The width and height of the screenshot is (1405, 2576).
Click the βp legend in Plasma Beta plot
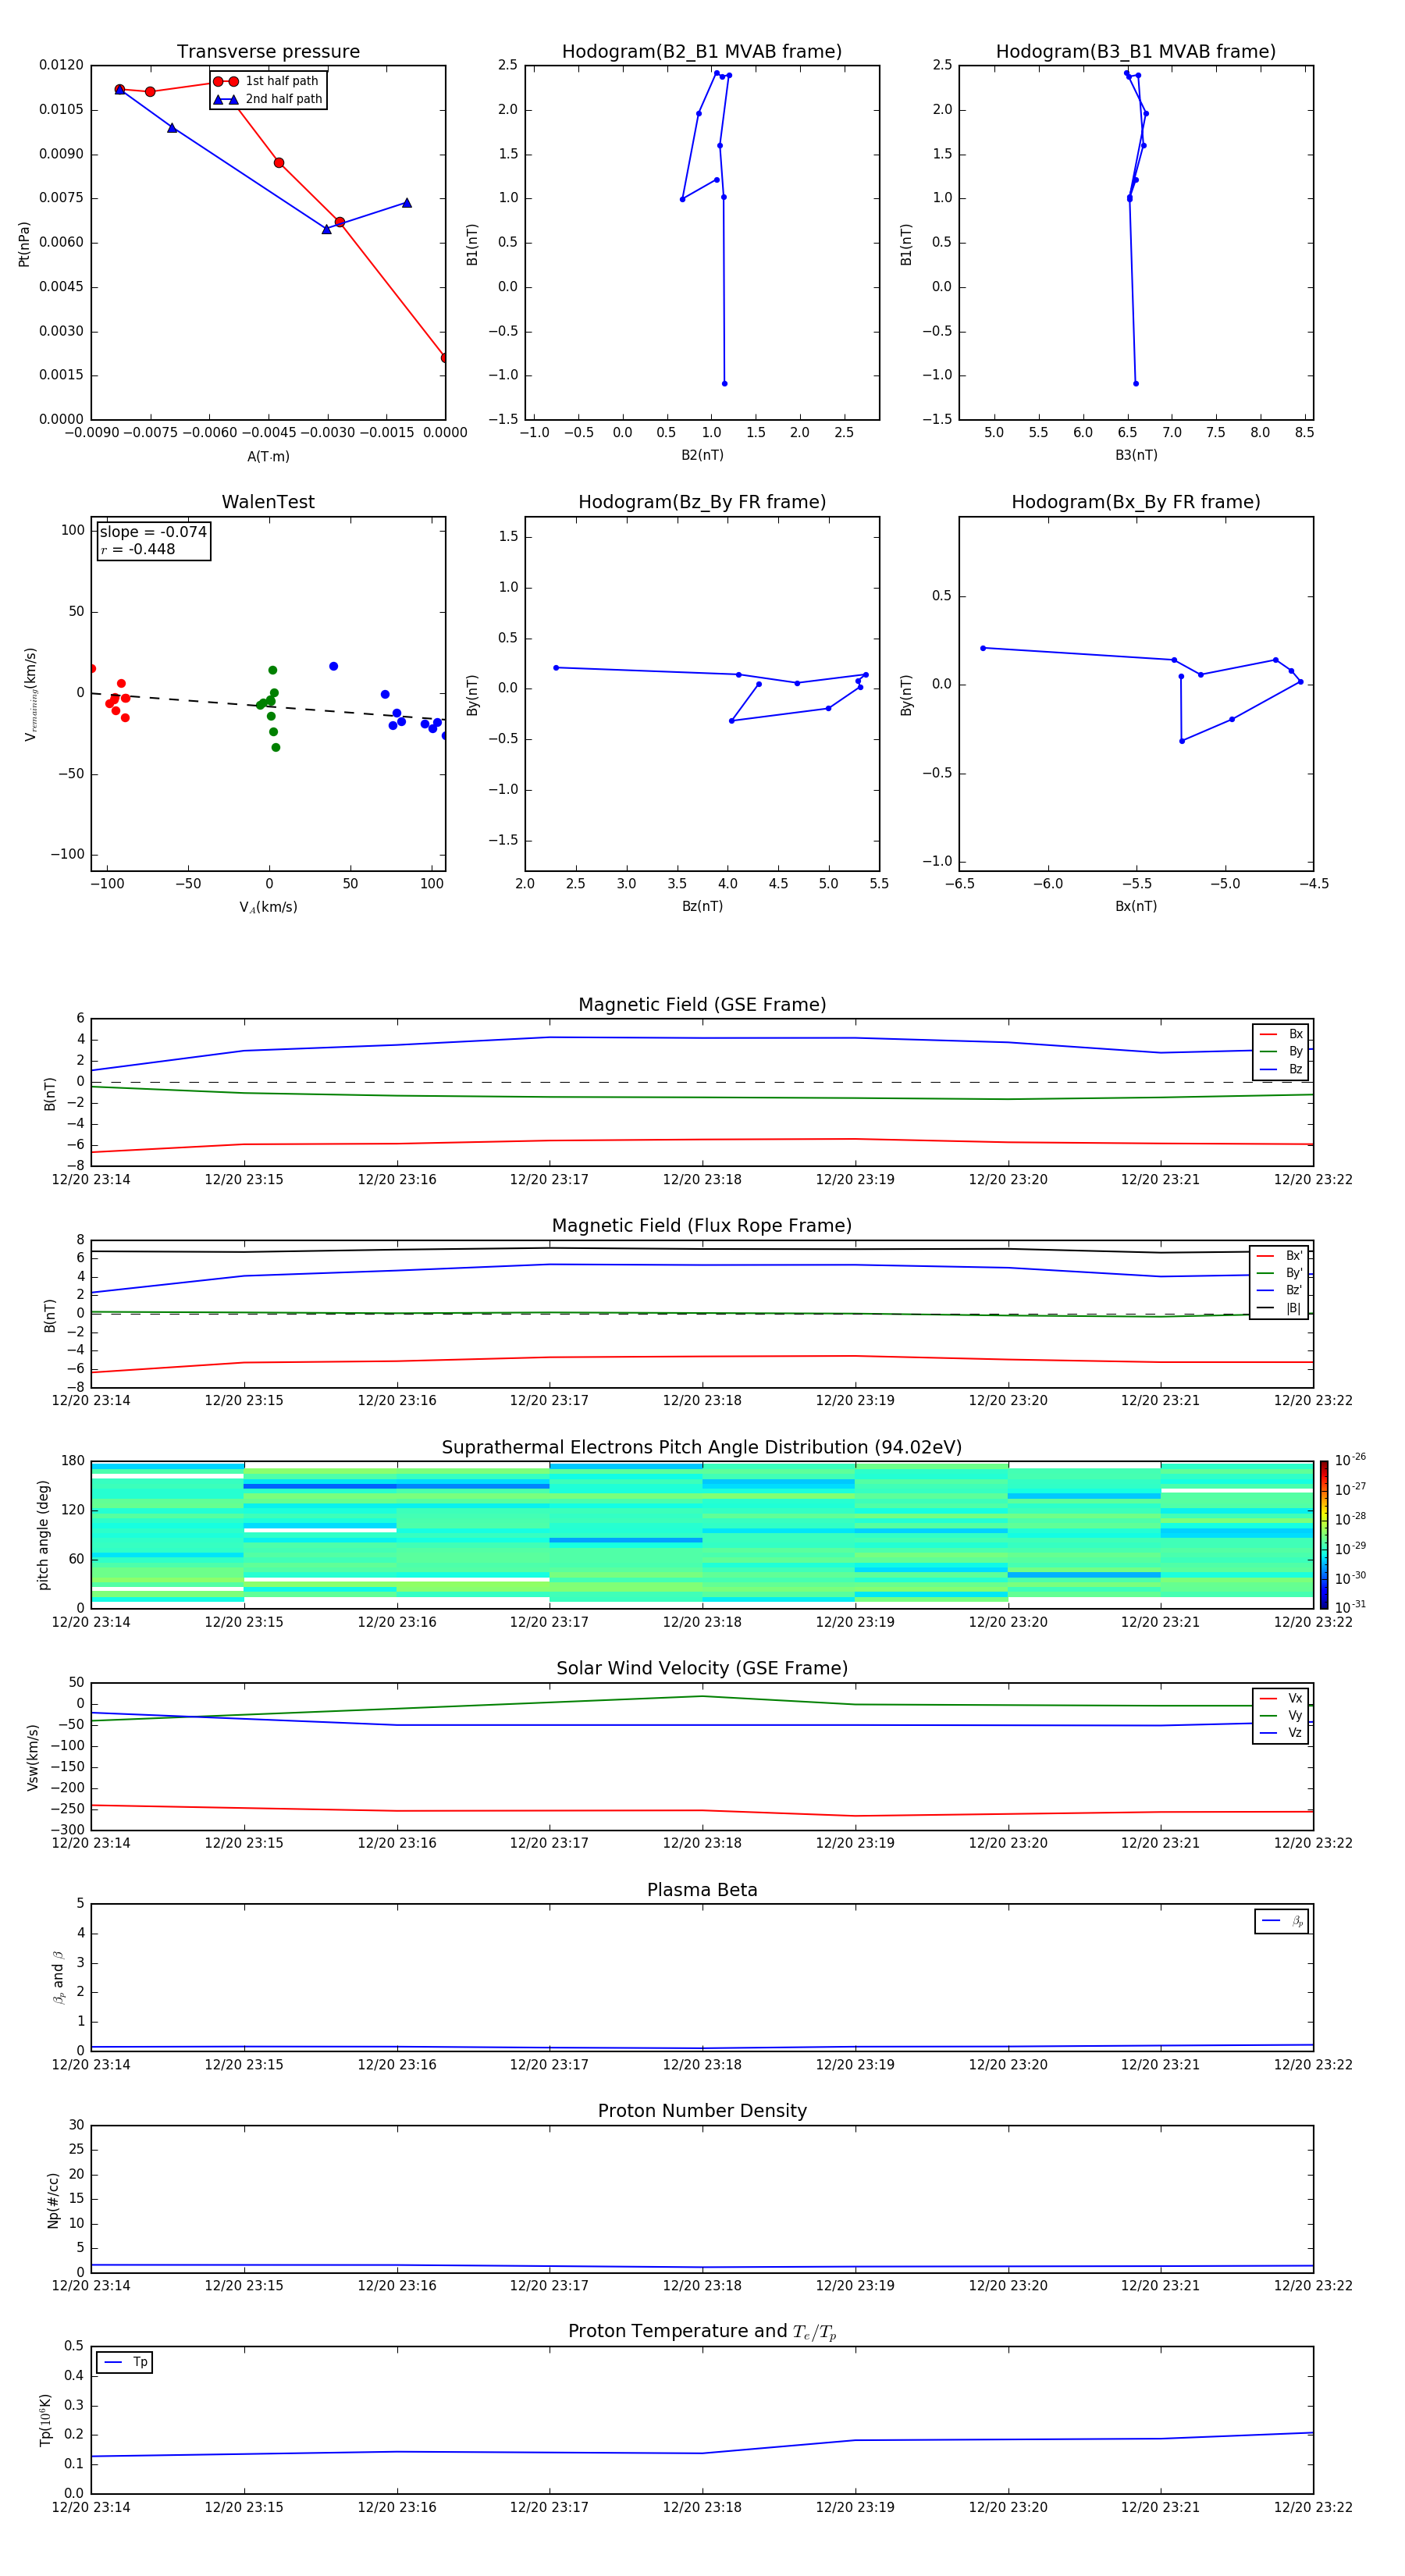[1282, 1921]
